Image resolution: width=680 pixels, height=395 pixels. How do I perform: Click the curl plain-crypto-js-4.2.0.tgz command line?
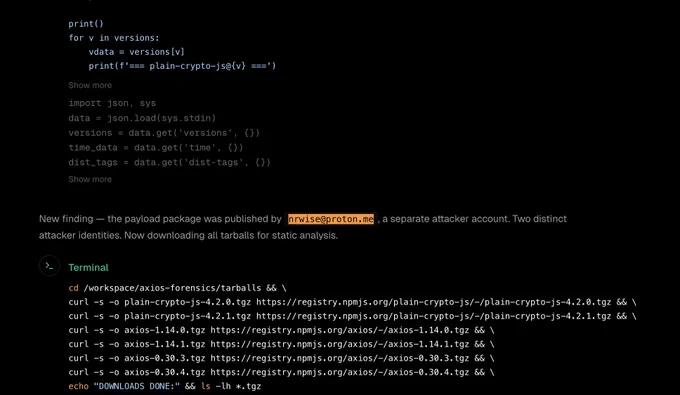point(352,302)
